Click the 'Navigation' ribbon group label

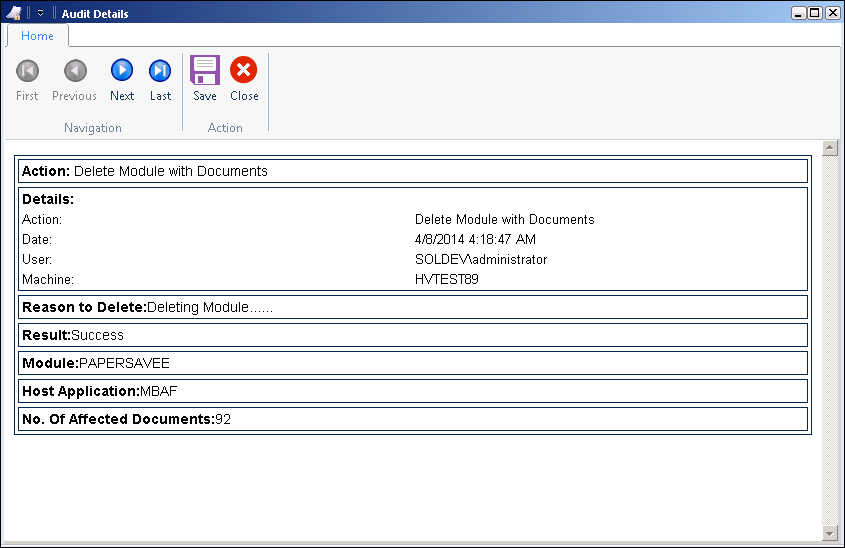coord(93,128)
